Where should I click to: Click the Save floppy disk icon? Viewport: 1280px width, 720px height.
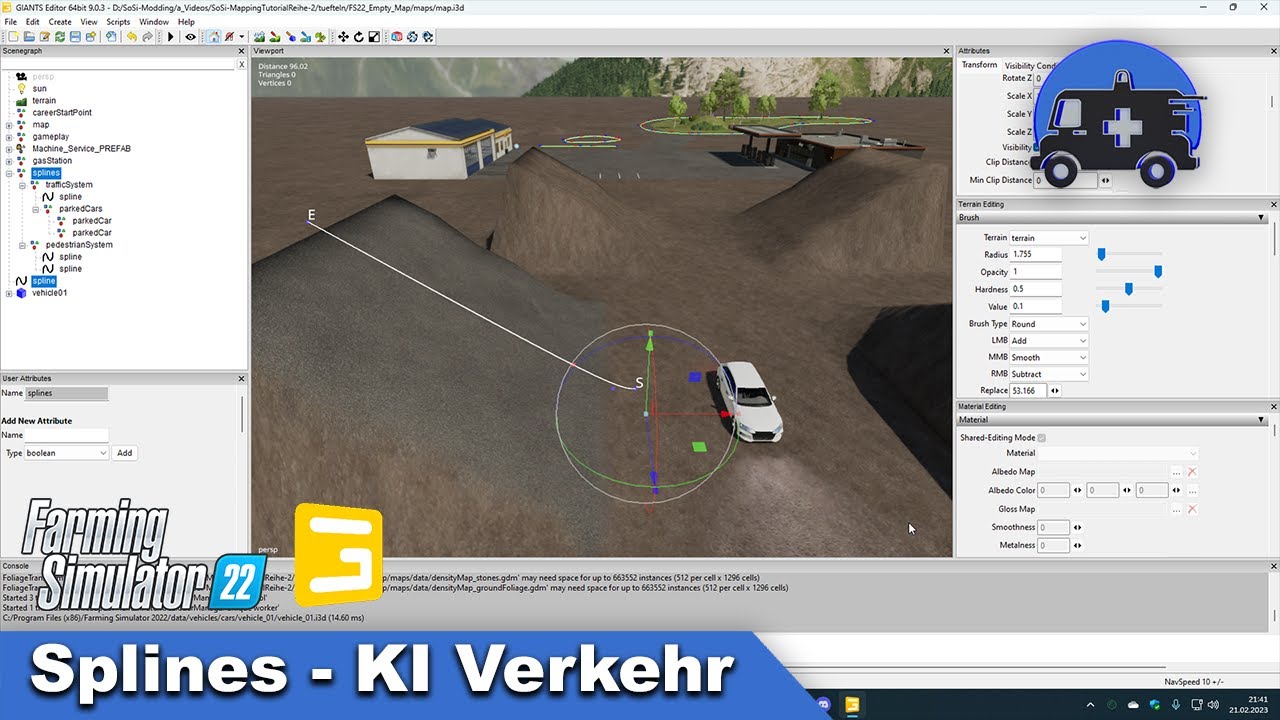pos(75,37)
